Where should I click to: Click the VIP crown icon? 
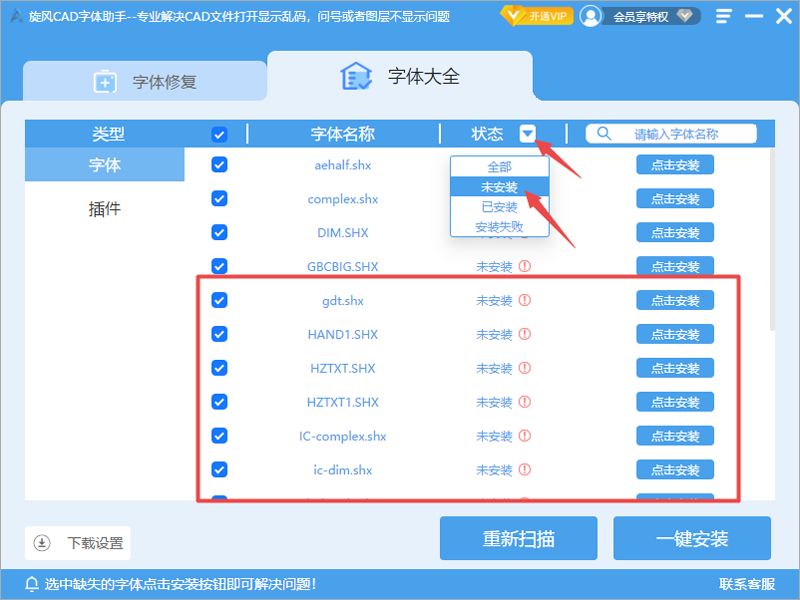(x=513, y=16)
